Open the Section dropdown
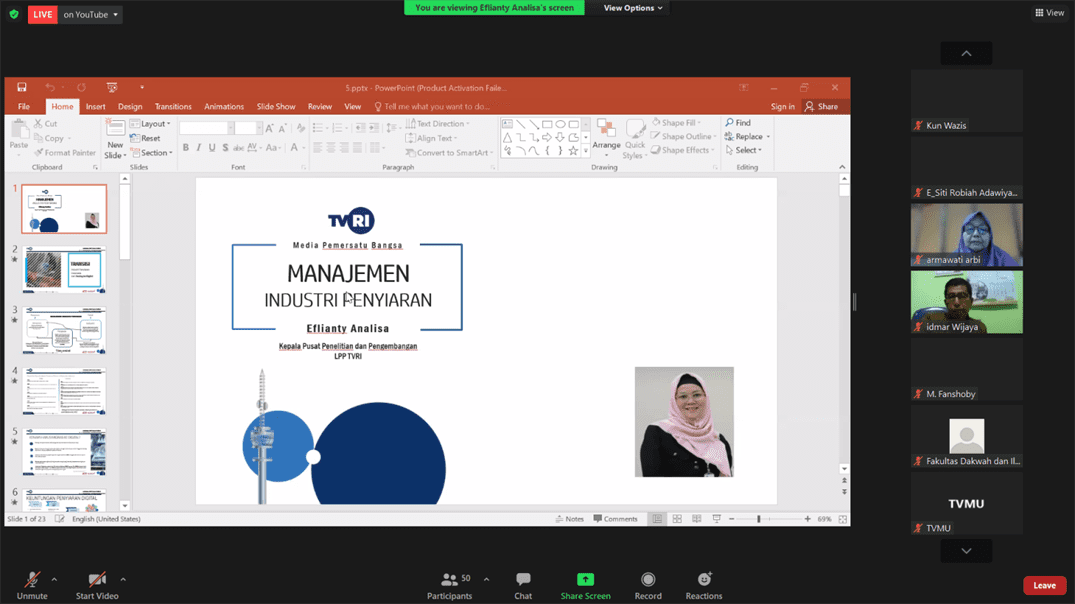The width and height of the screenshot is (1075, 604). [151, 153]
